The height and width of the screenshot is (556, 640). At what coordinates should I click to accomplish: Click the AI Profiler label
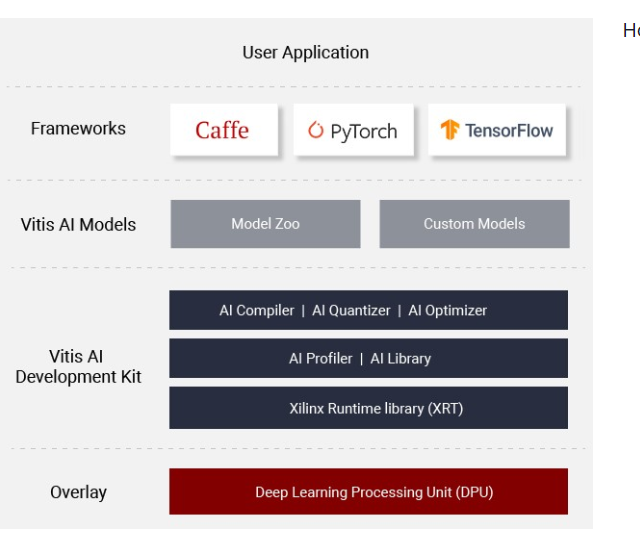point(320,358)
